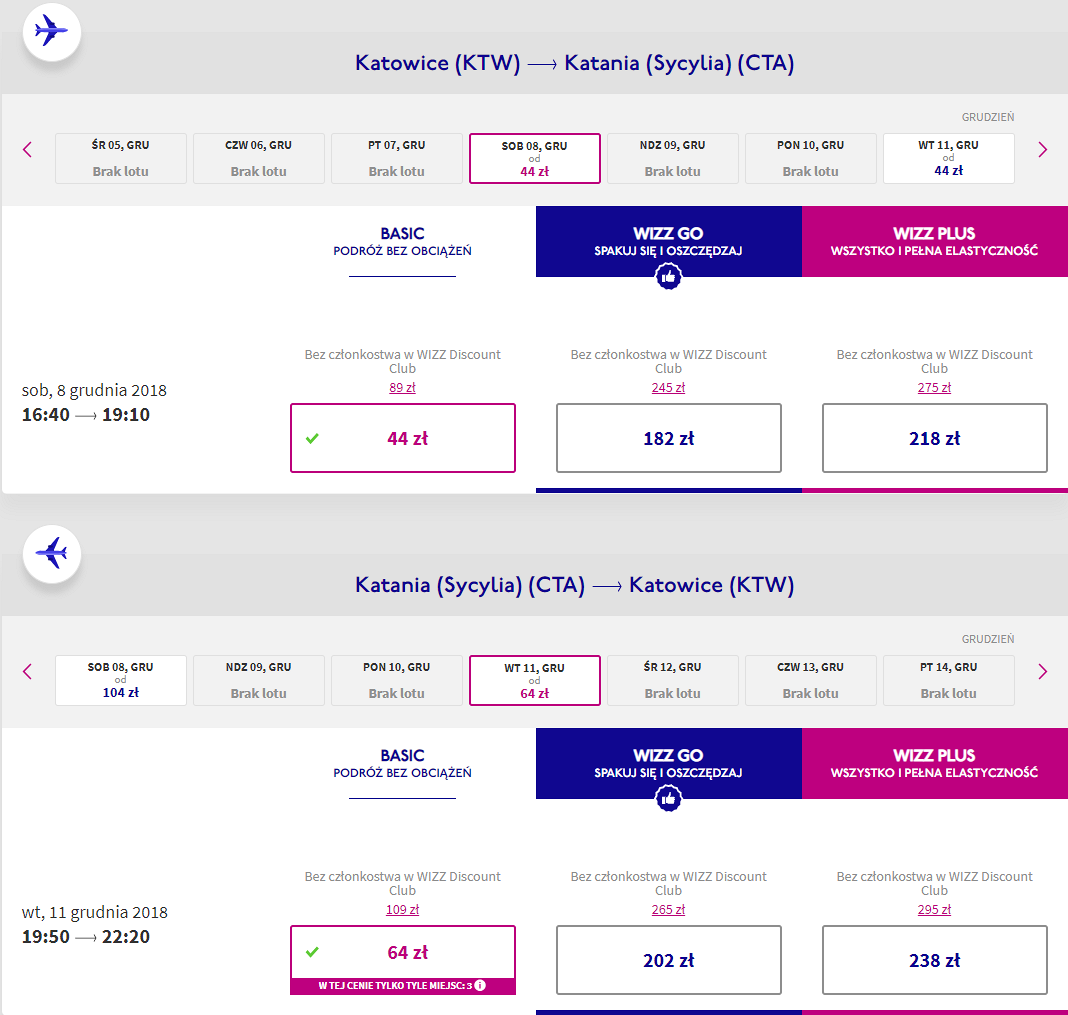
Task: Show earlier return dates with left arrow
Action: click(x=27, y=672)
